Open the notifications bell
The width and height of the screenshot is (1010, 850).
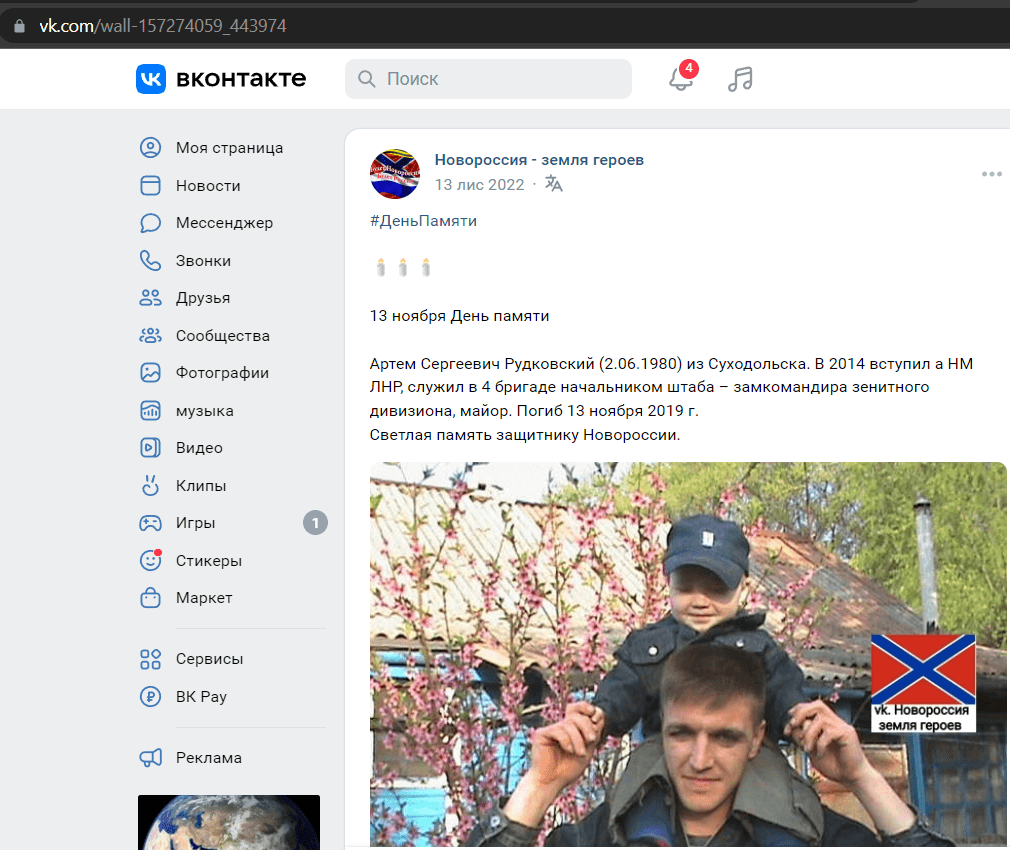681,79
